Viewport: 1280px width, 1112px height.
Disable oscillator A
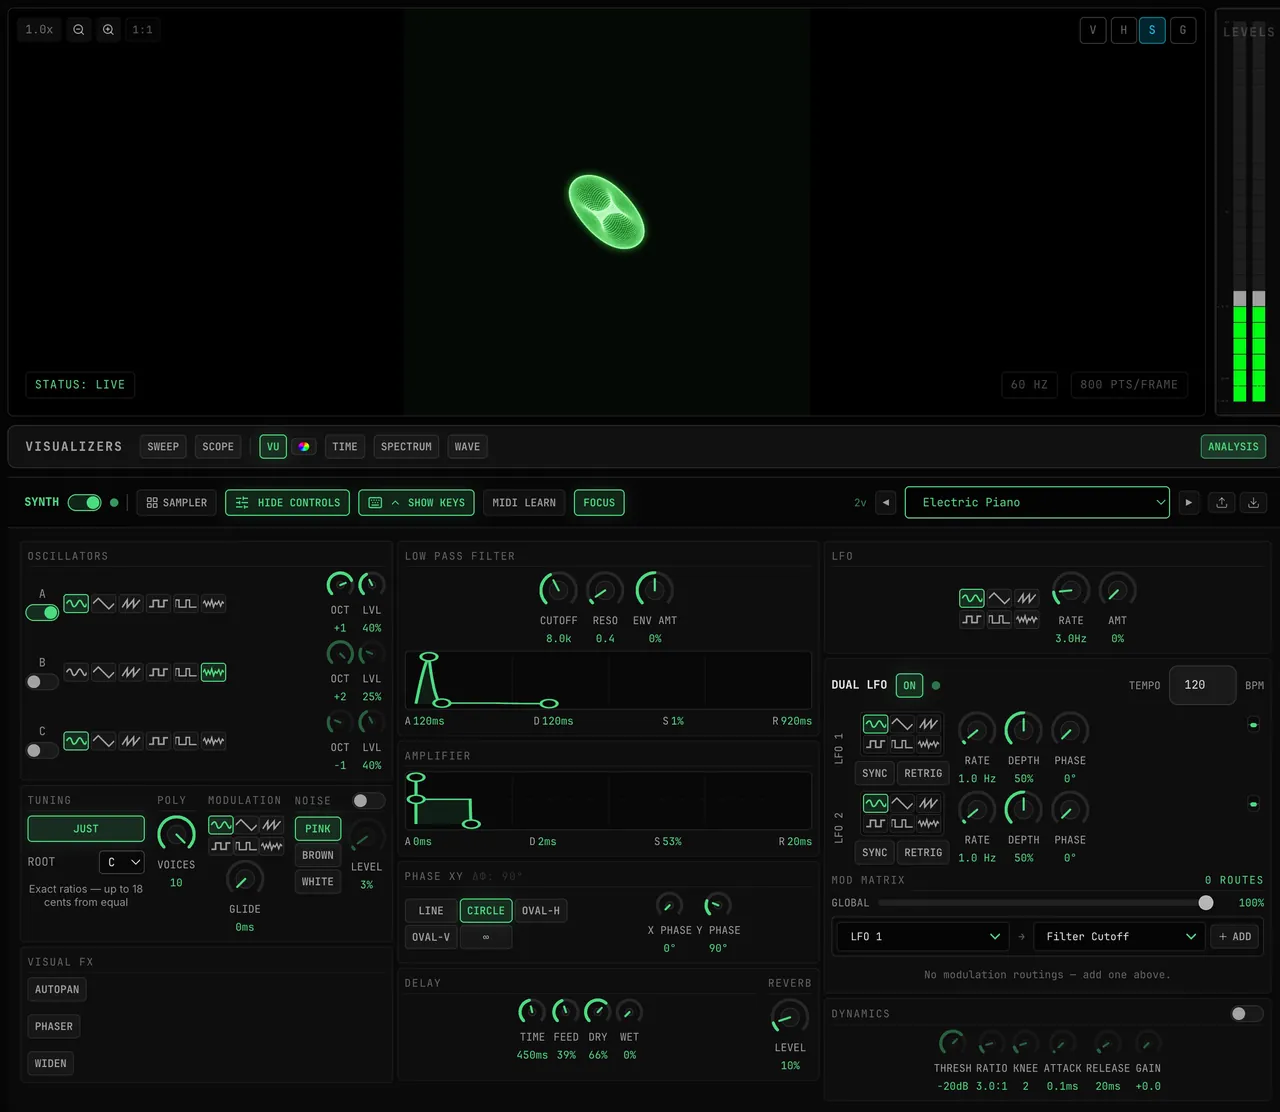click(x=42, y=612)
